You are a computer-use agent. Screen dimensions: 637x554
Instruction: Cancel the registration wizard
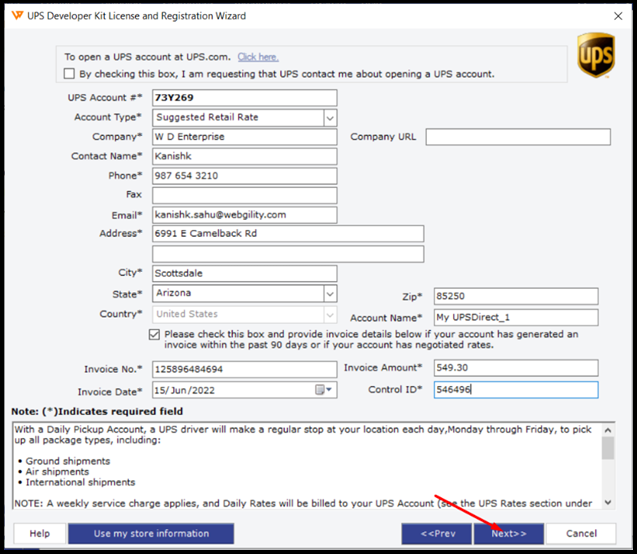click(x=581, y=533)
